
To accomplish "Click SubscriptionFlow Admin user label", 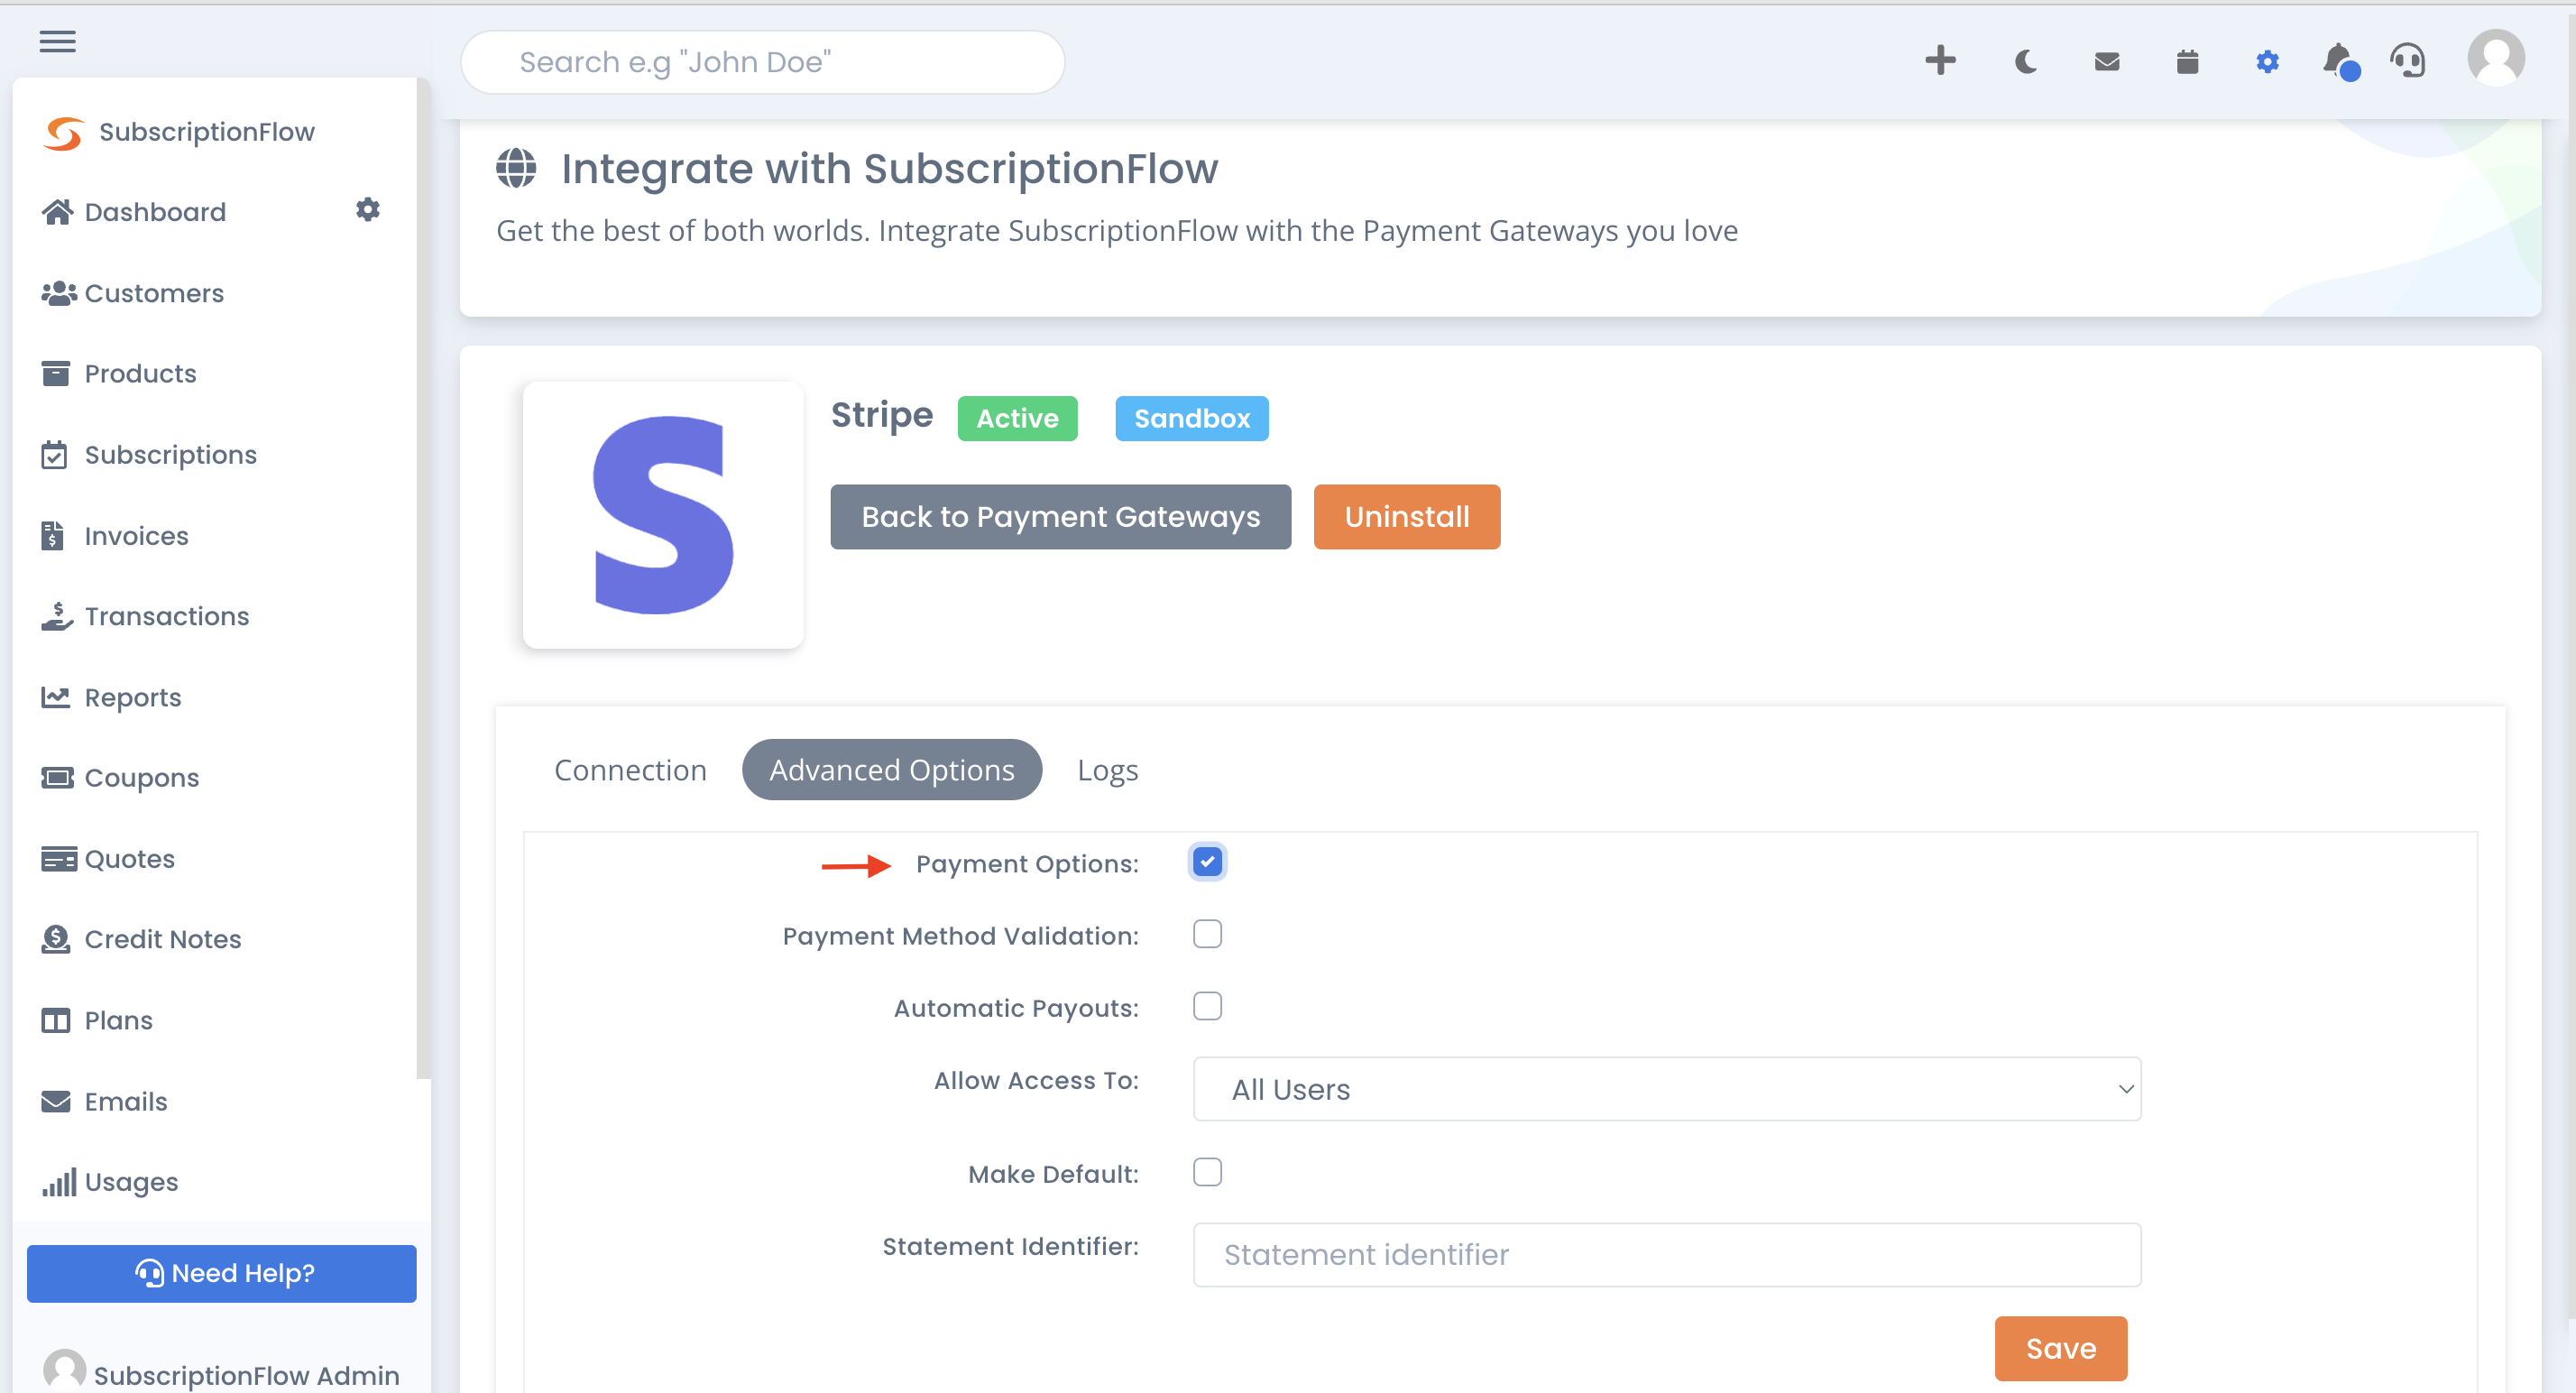I will [246, 1376].
